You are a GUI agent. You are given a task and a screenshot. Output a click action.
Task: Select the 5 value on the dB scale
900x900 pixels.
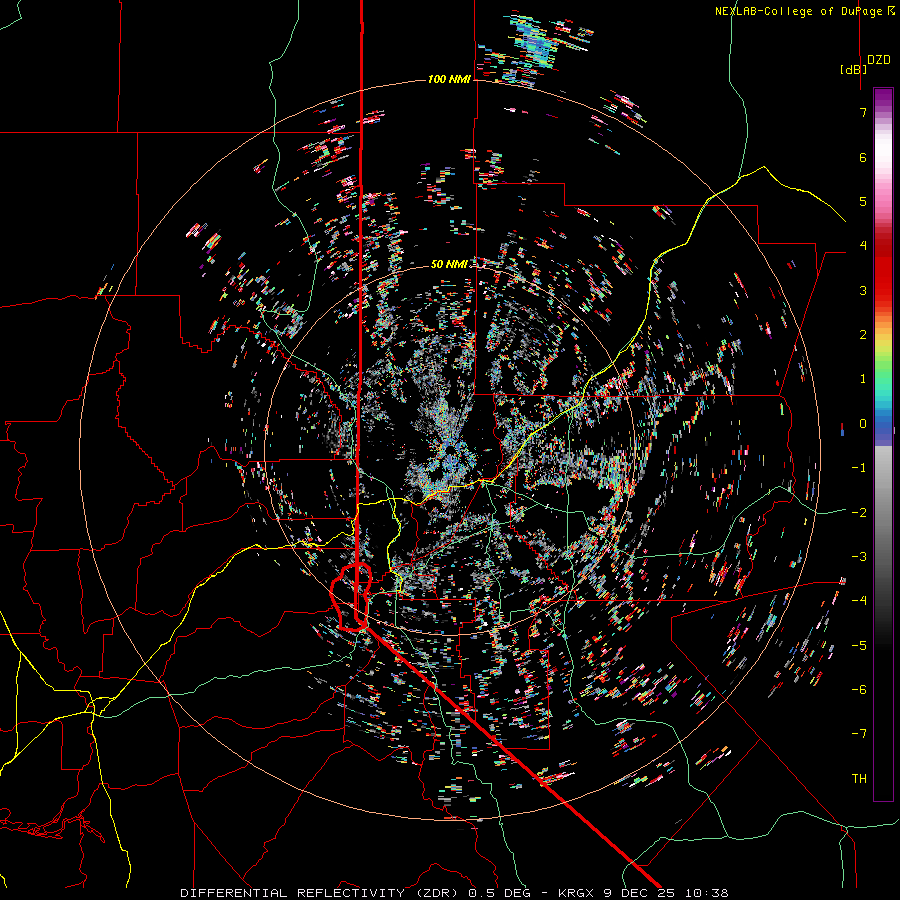pos(863,201)
